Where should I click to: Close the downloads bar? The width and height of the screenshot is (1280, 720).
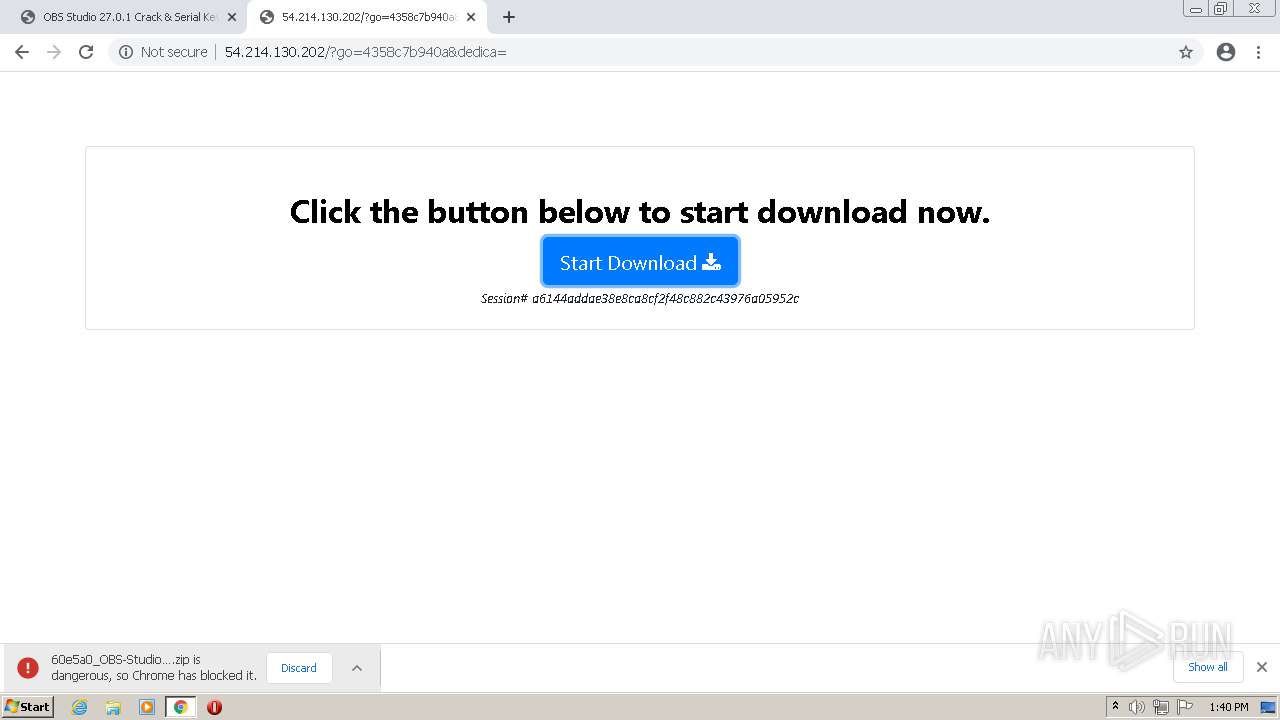click(x=1262, y=667)
